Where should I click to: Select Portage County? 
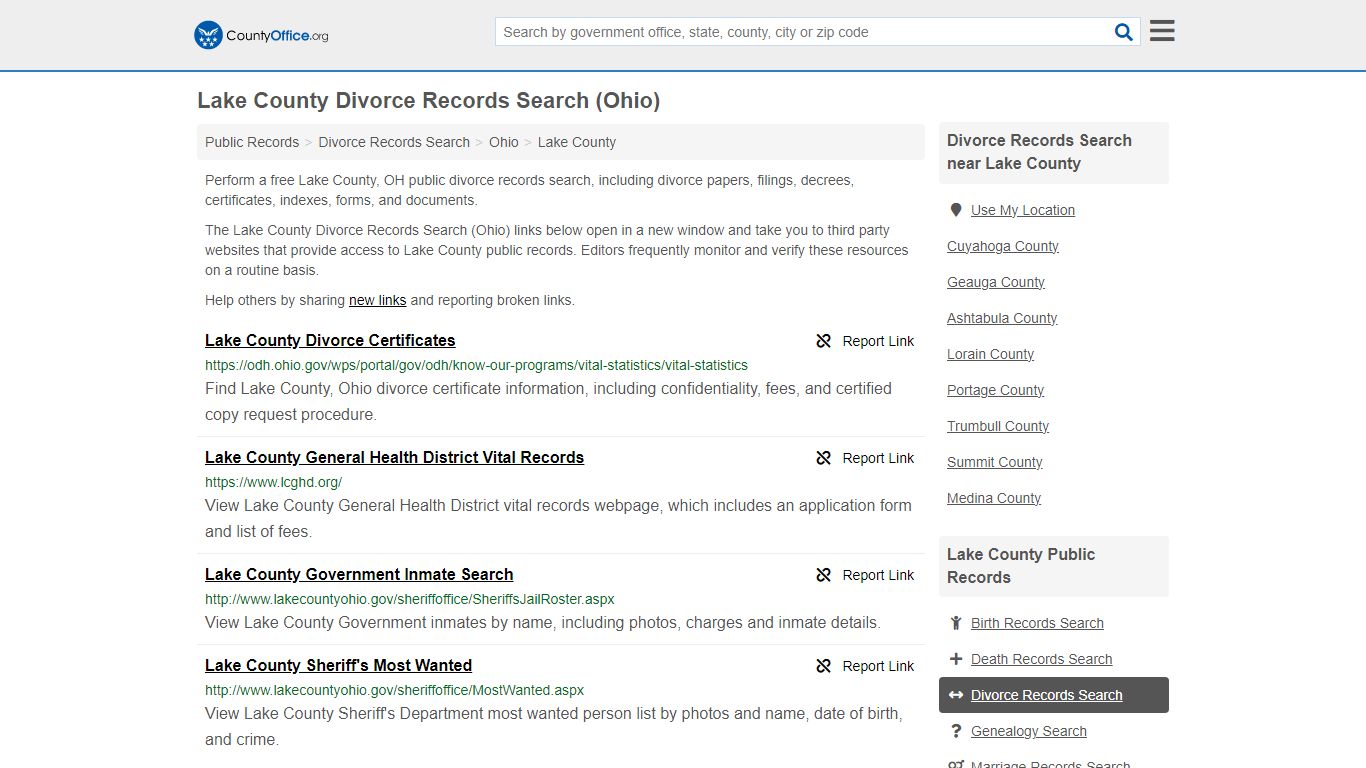click(996, 390)
